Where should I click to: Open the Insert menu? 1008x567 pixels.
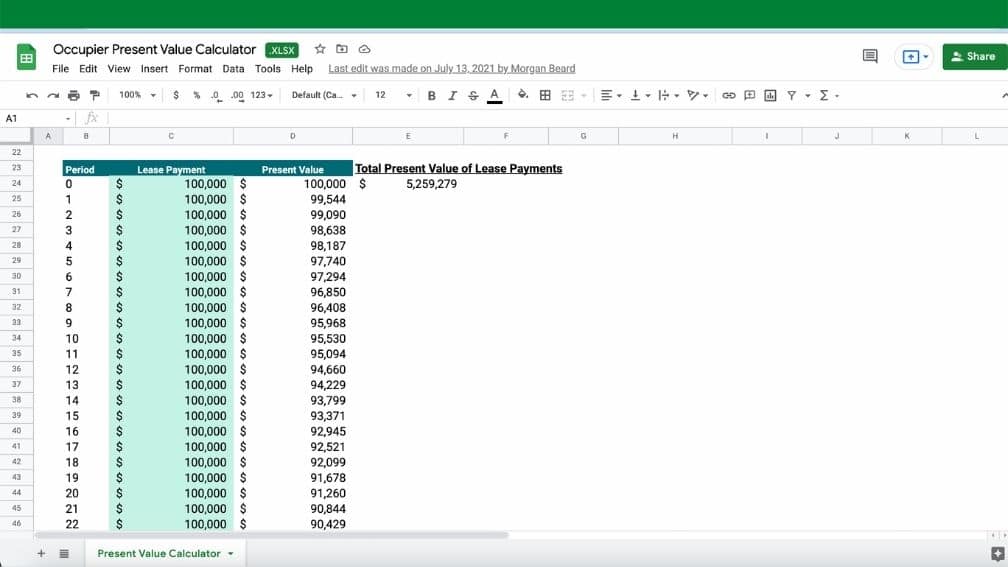click(154, 69)
